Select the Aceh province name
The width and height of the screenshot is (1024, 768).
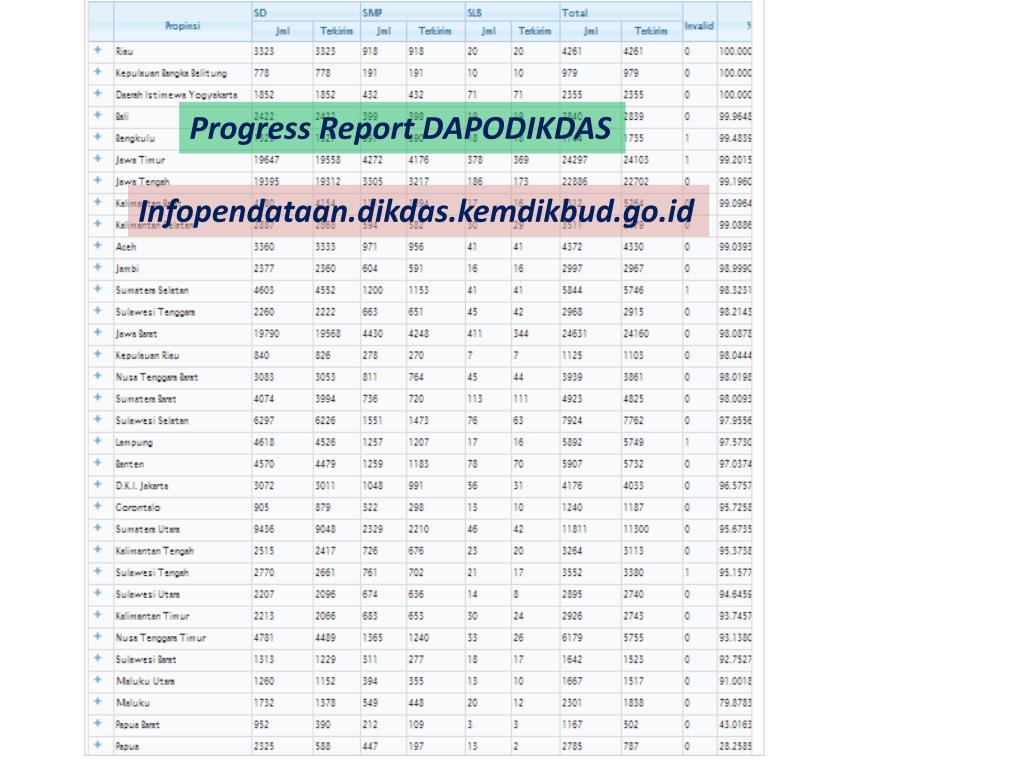(x=126, y=246)
